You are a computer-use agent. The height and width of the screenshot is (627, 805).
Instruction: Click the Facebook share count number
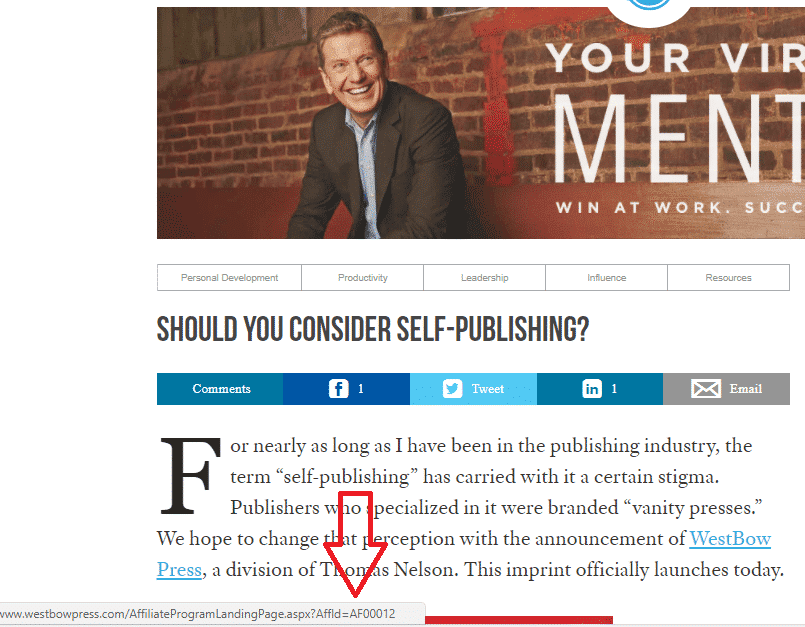[361, 389]
